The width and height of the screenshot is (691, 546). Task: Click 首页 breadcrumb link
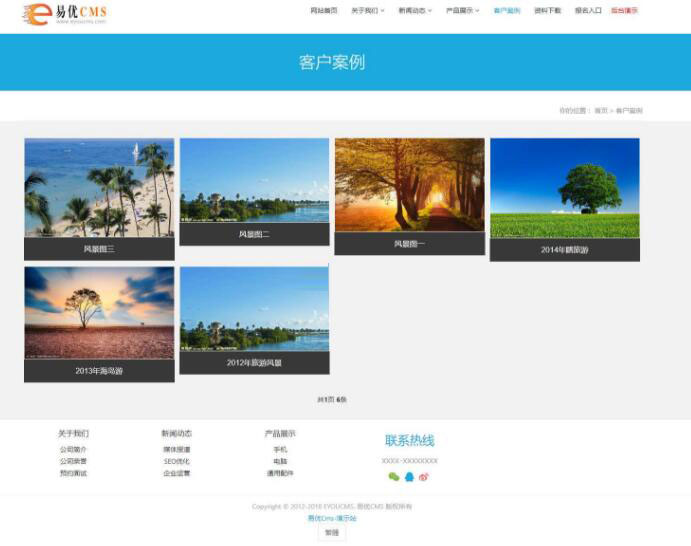click(x=601, y=111)
